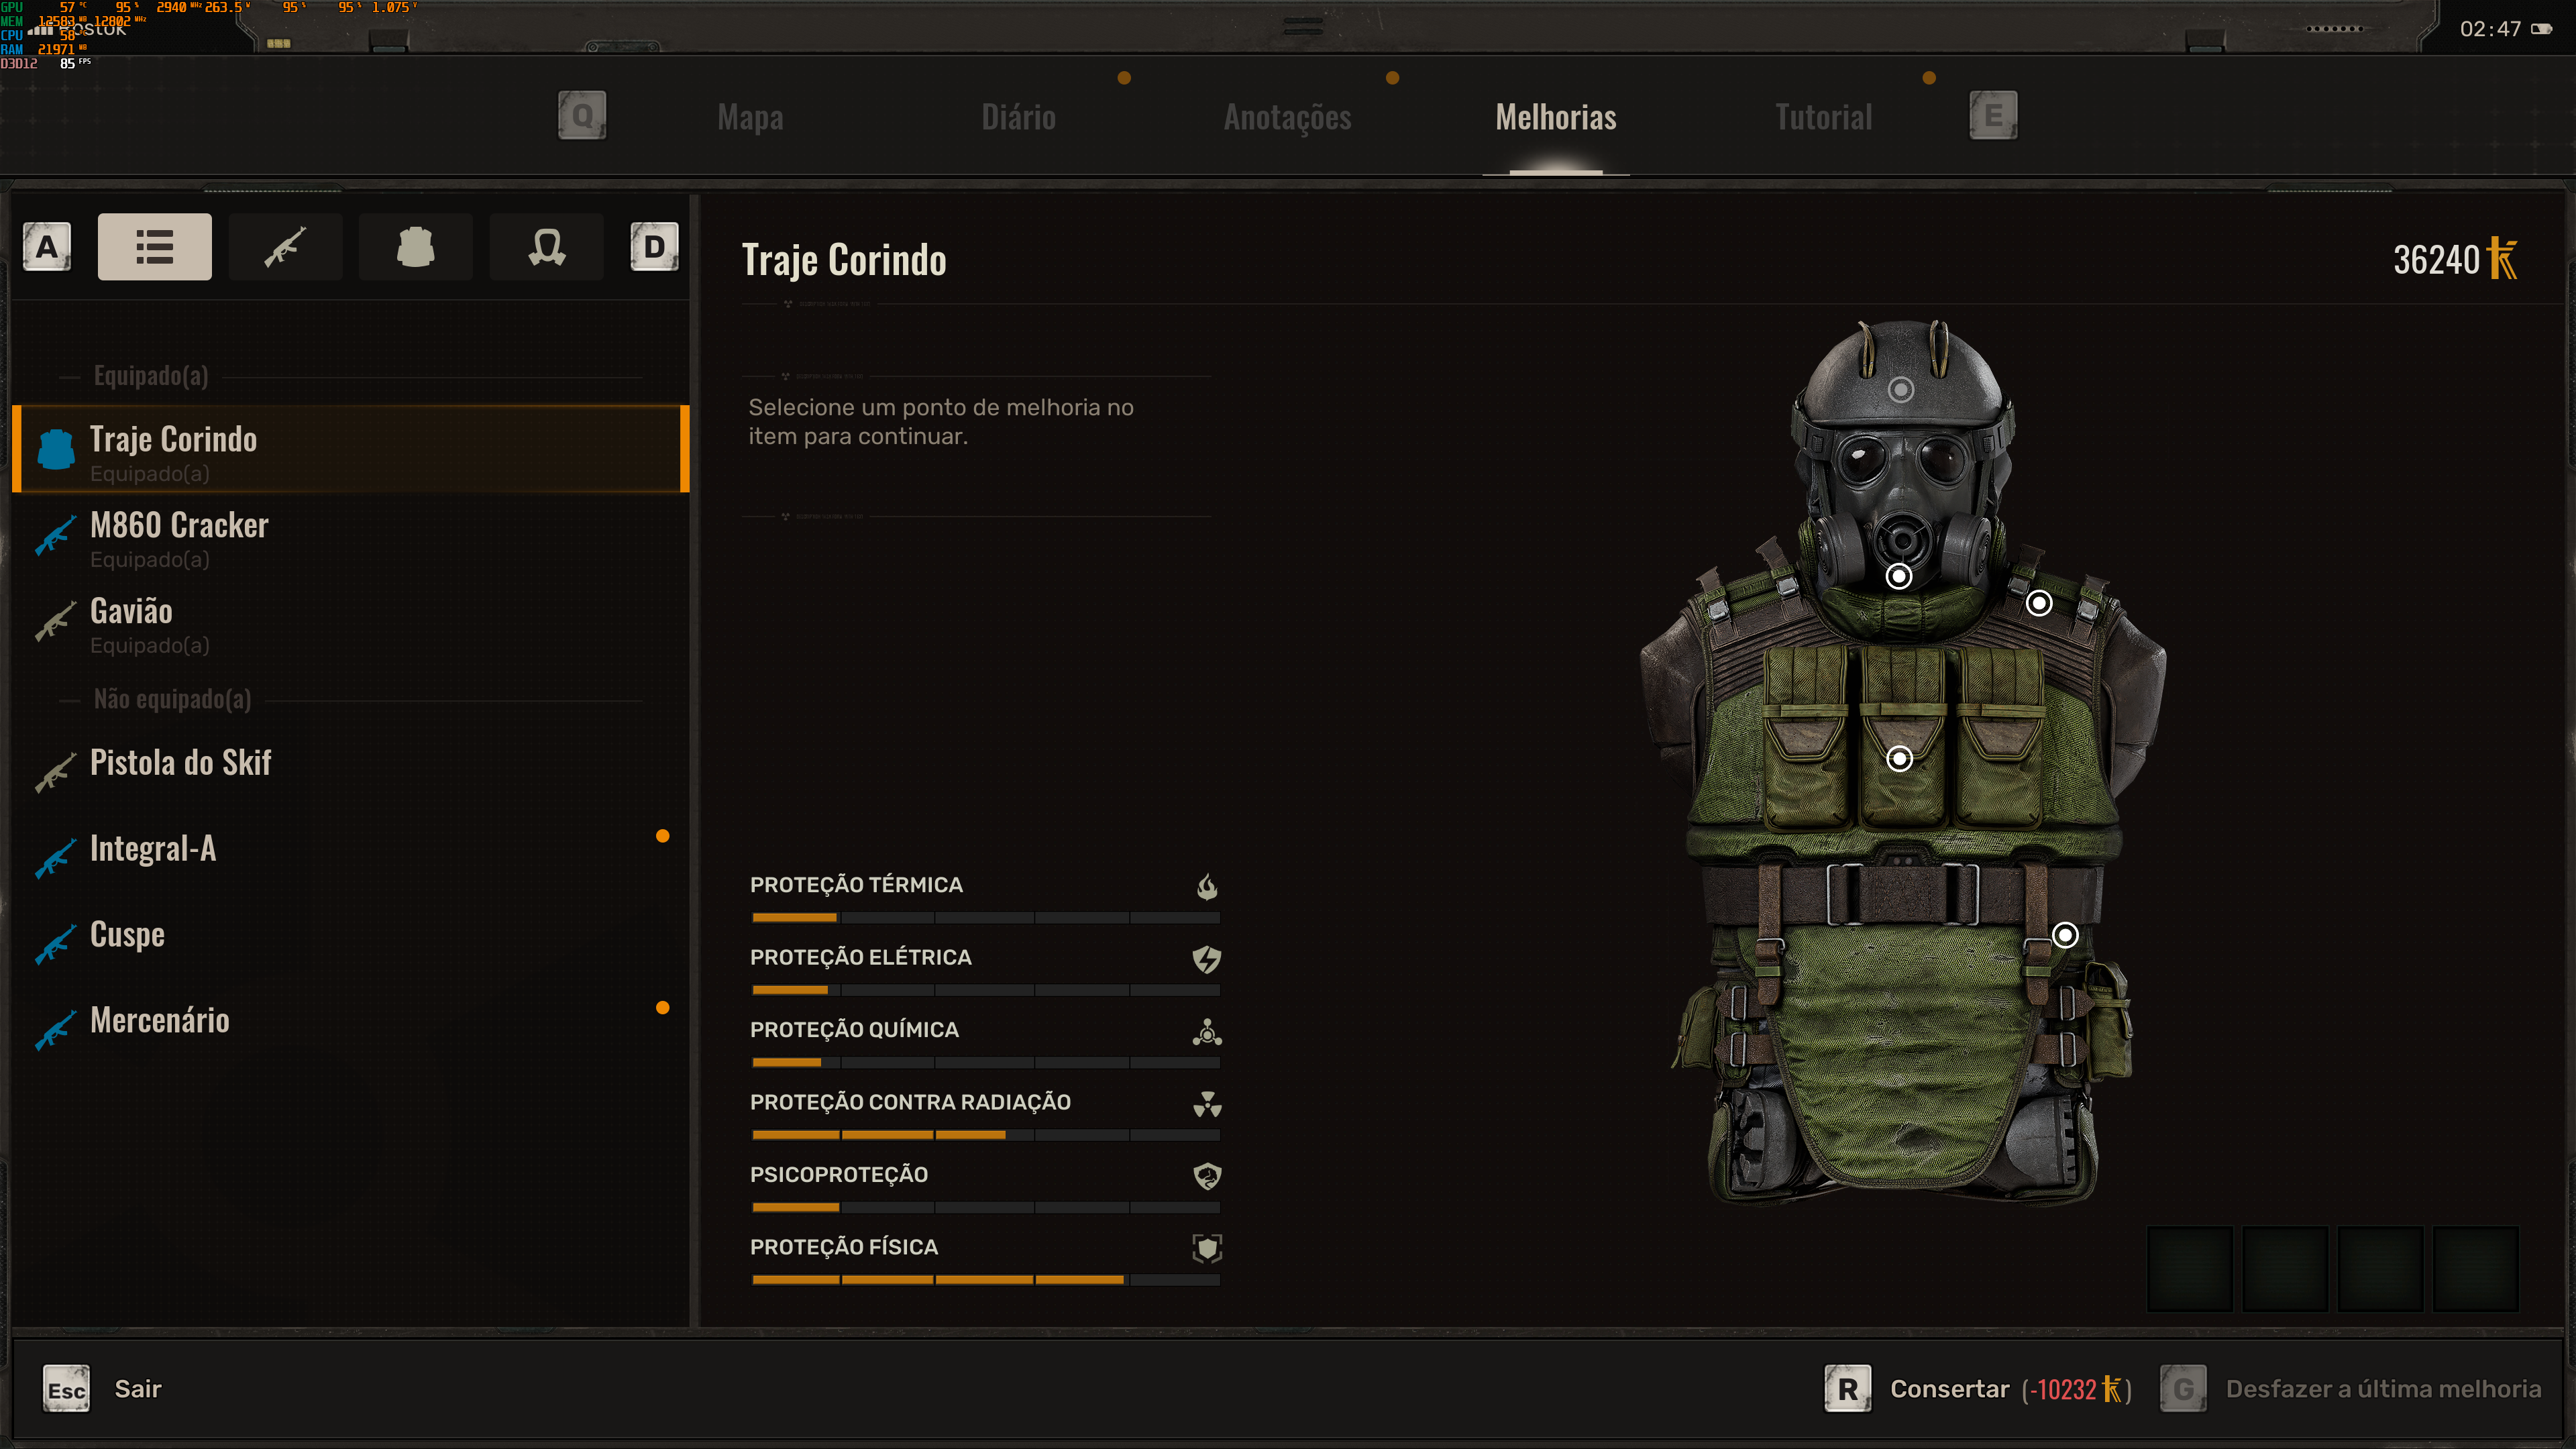Screen dimensions: 2576x1449
Task: Click the first empty upgrade slot box
Action: tap(2189, 1268)
